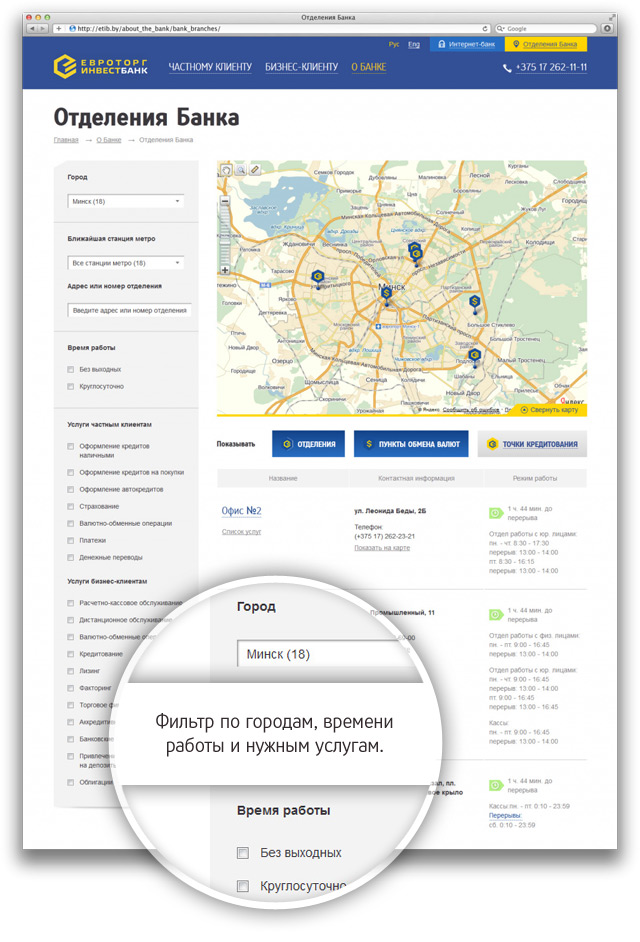640x942 pixels.
Task: Click hexagon icon on Отделения filter button
Action: 287,444
